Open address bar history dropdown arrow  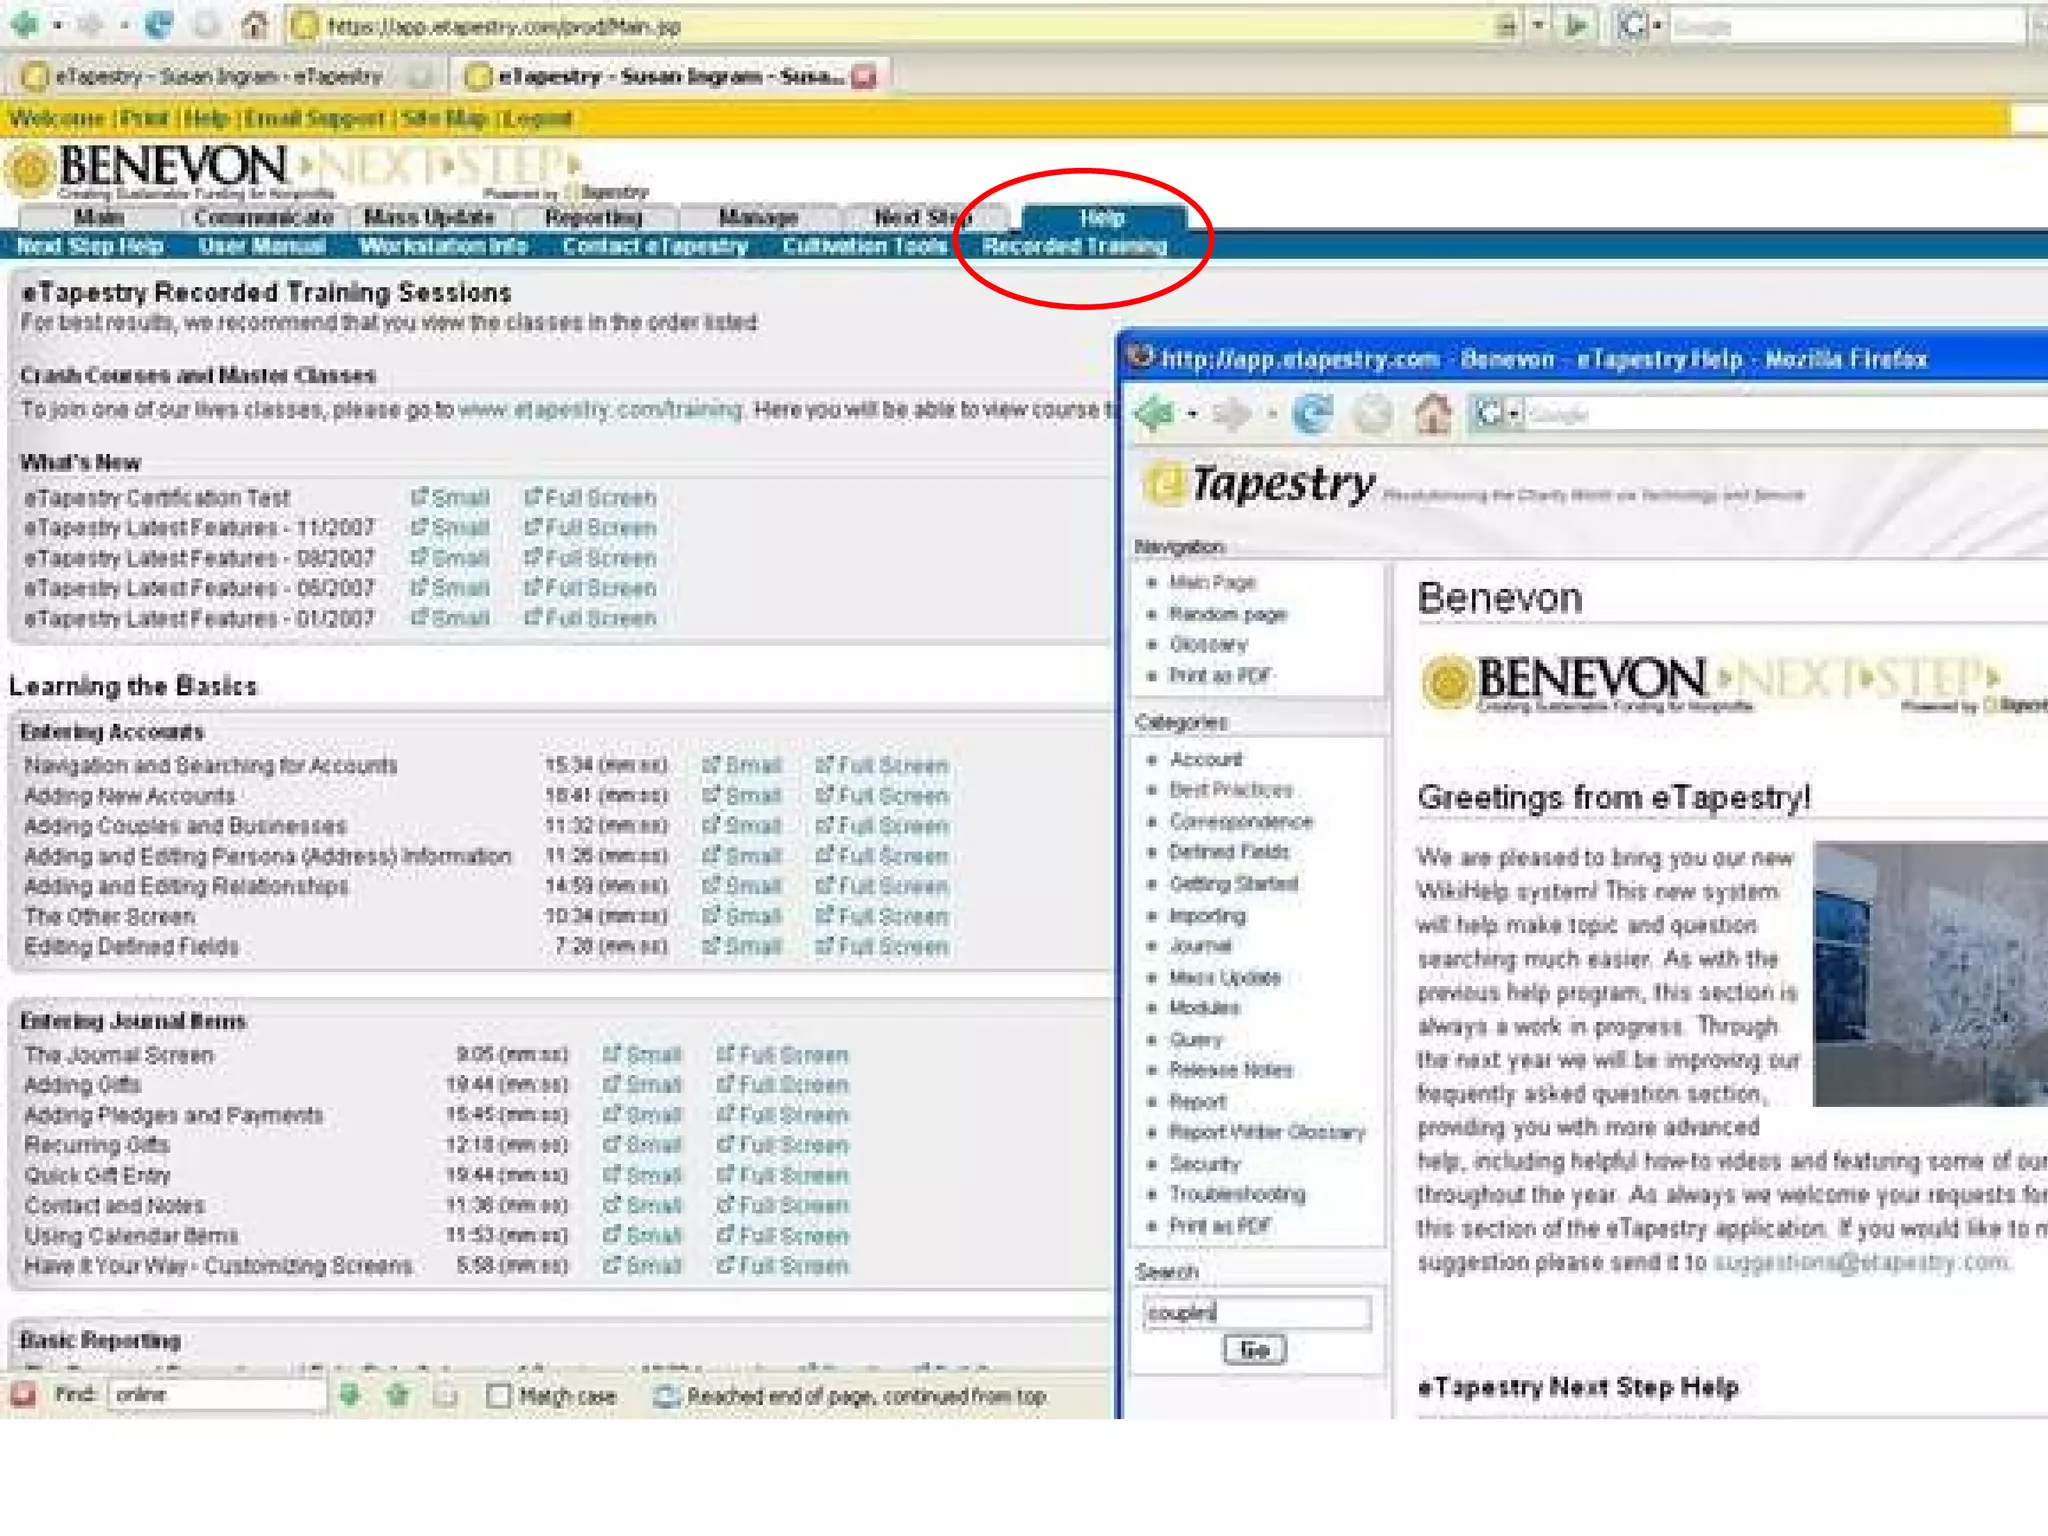coord(1538,26)
